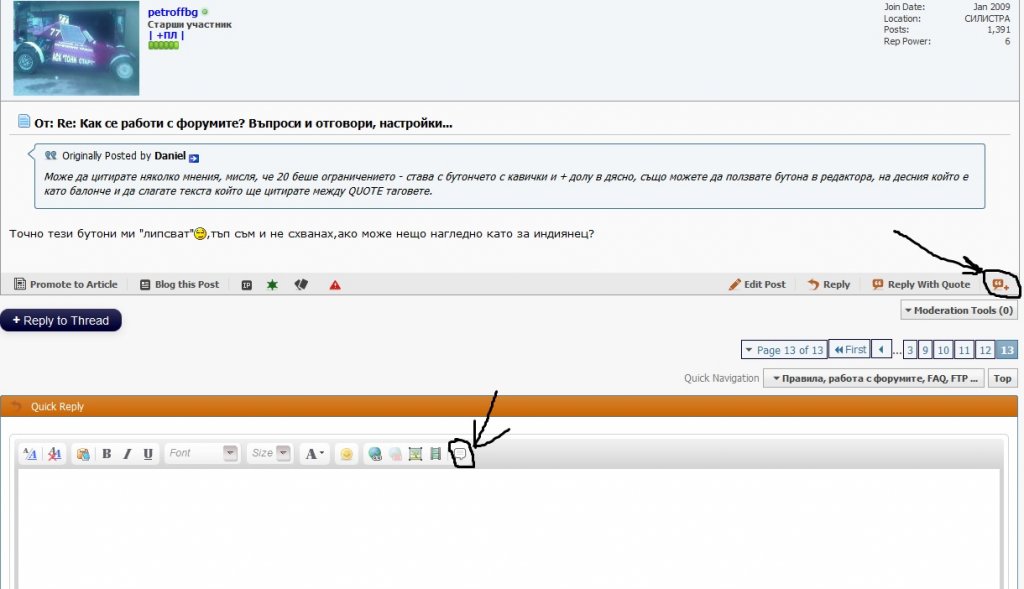Click the green star reputation icon
The width and height of the screenshot is (1024, 589).
272,285
